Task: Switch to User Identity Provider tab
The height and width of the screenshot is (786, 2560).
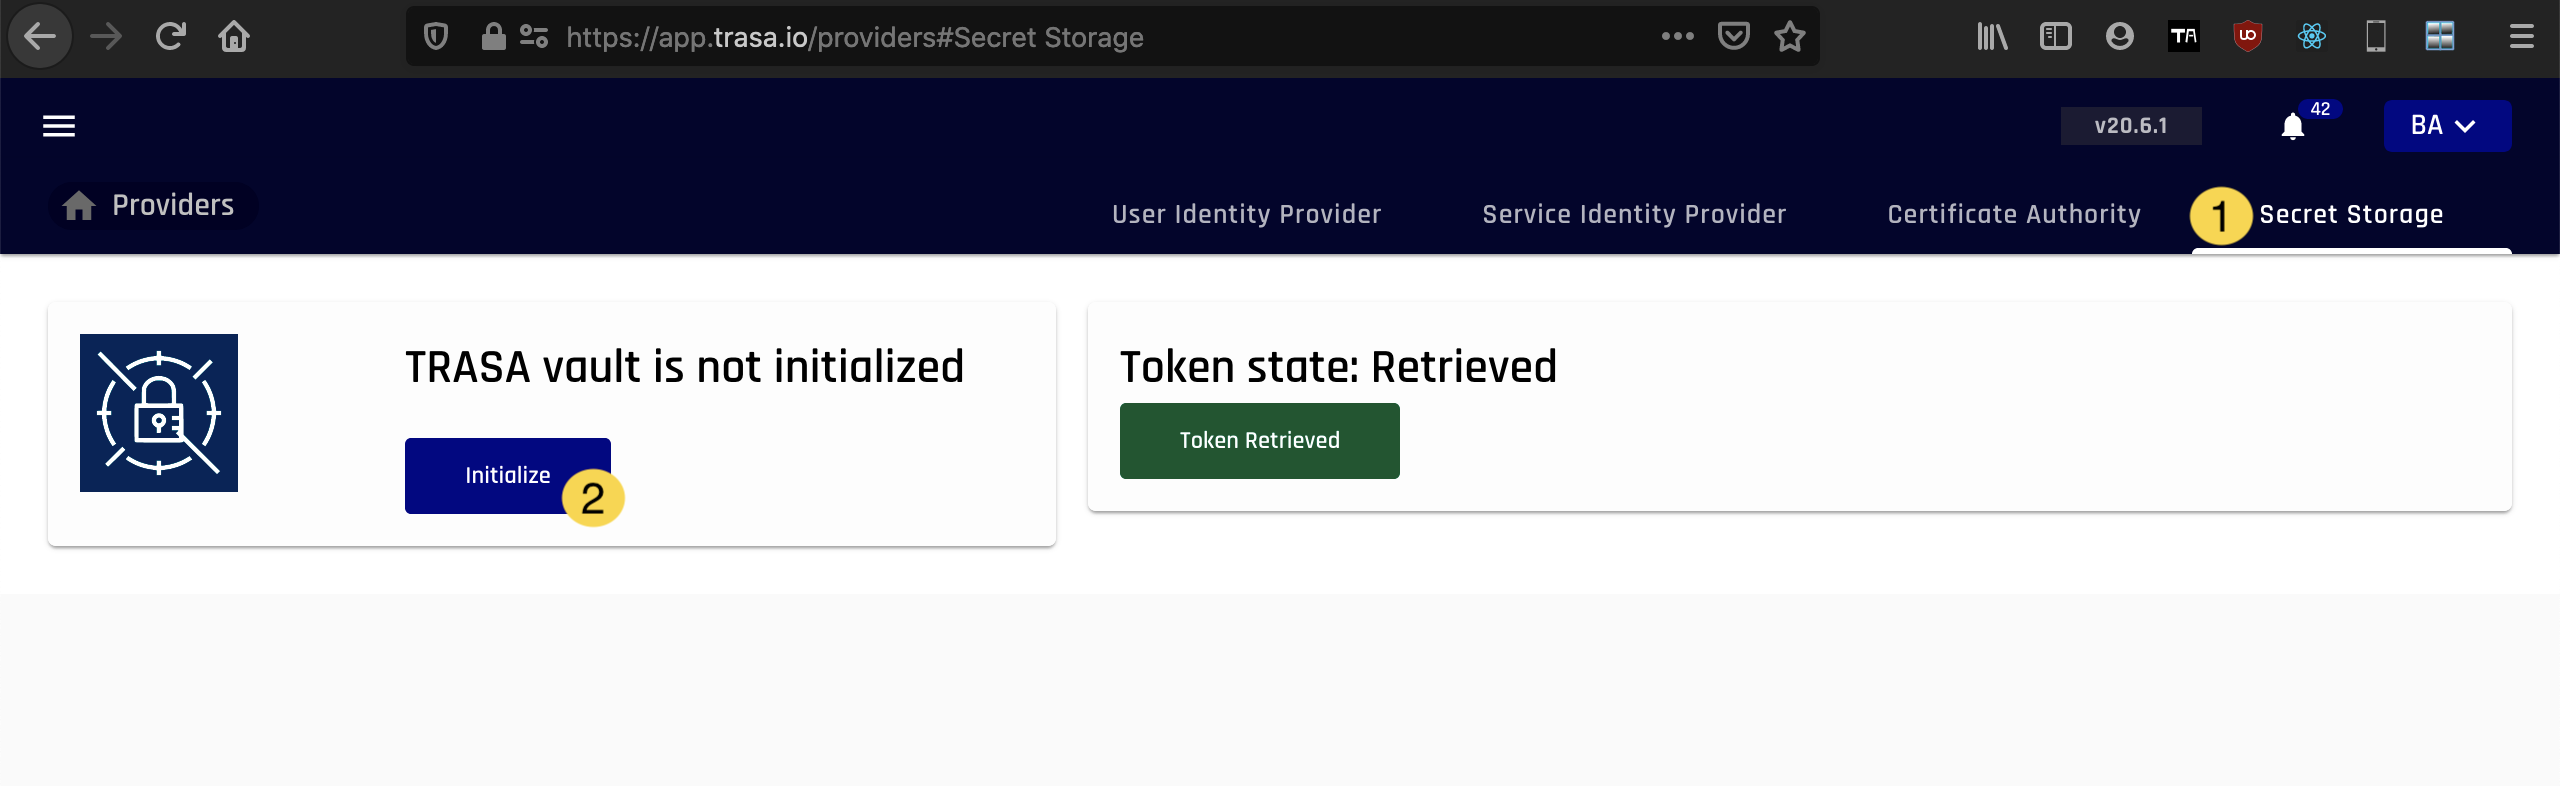Action: point(1246,214)
